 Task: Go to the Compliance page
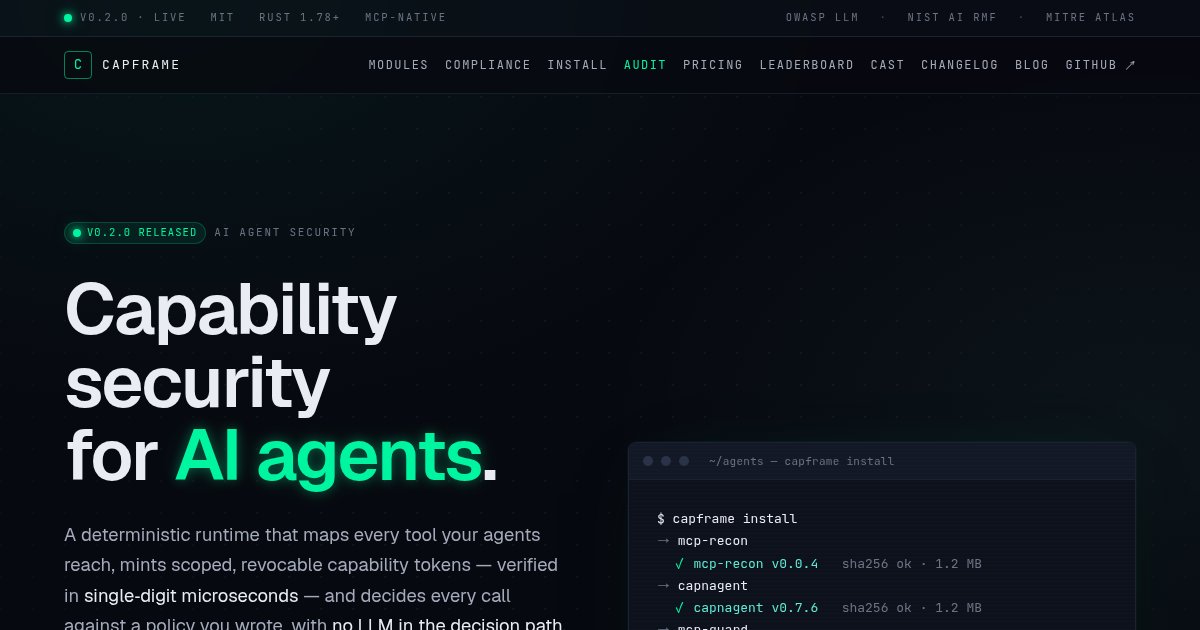pyautogui.click(x=488, y=65)
